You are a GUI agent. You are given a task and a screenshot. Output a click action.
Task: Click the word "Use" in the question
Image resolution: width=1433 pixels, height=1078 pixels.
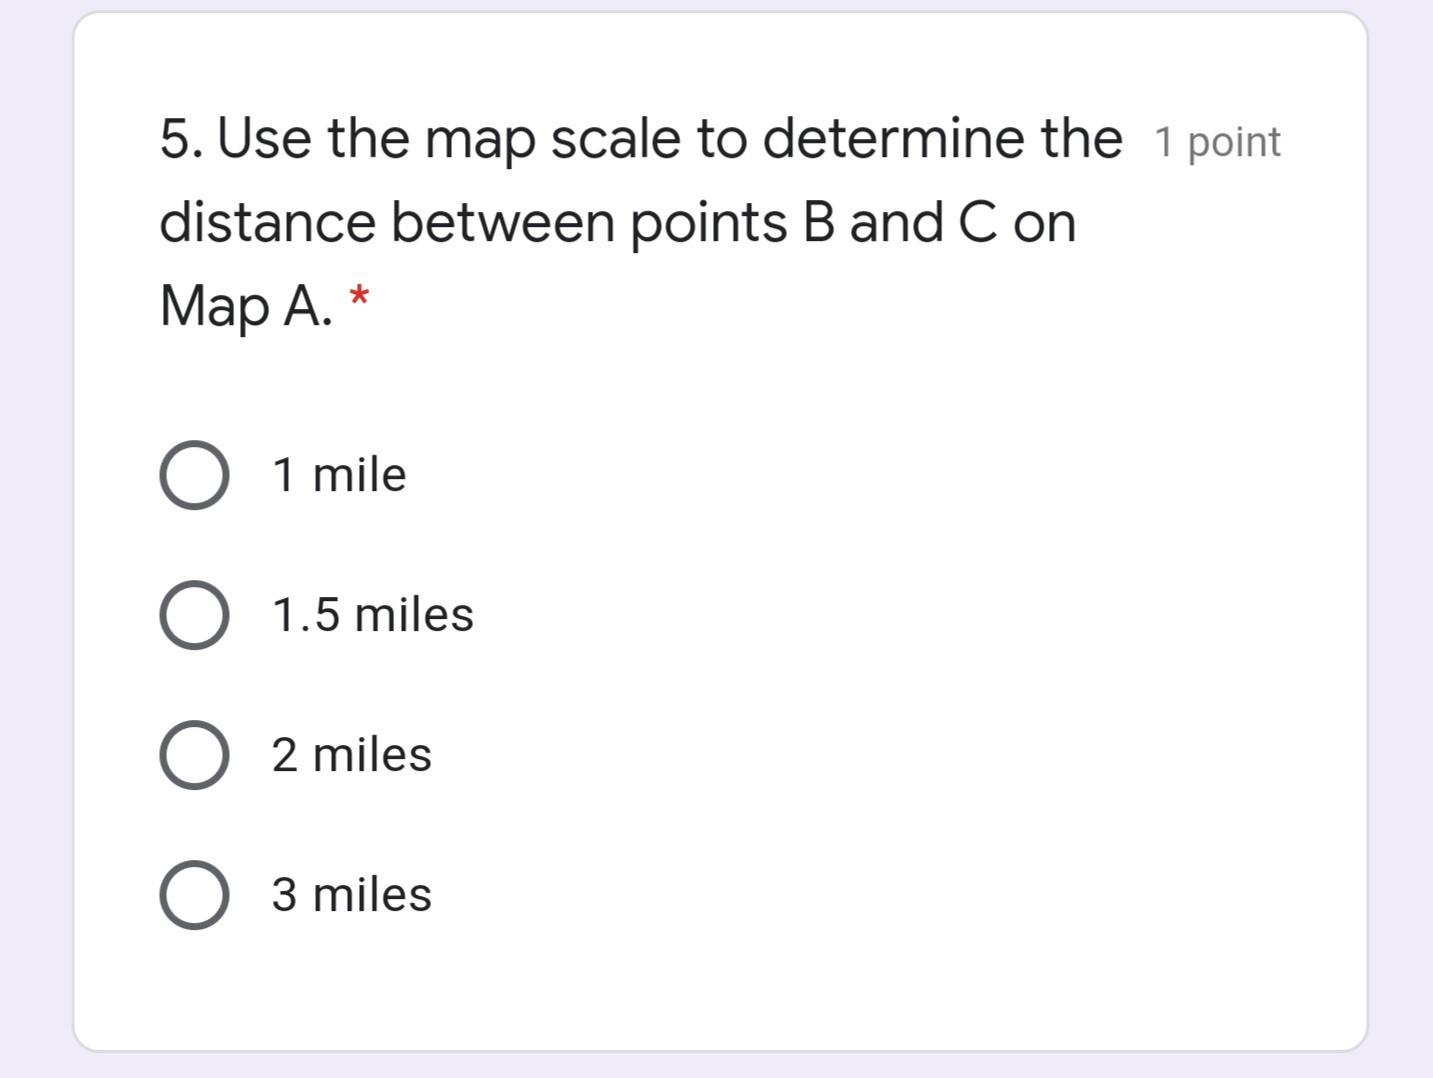264,138
